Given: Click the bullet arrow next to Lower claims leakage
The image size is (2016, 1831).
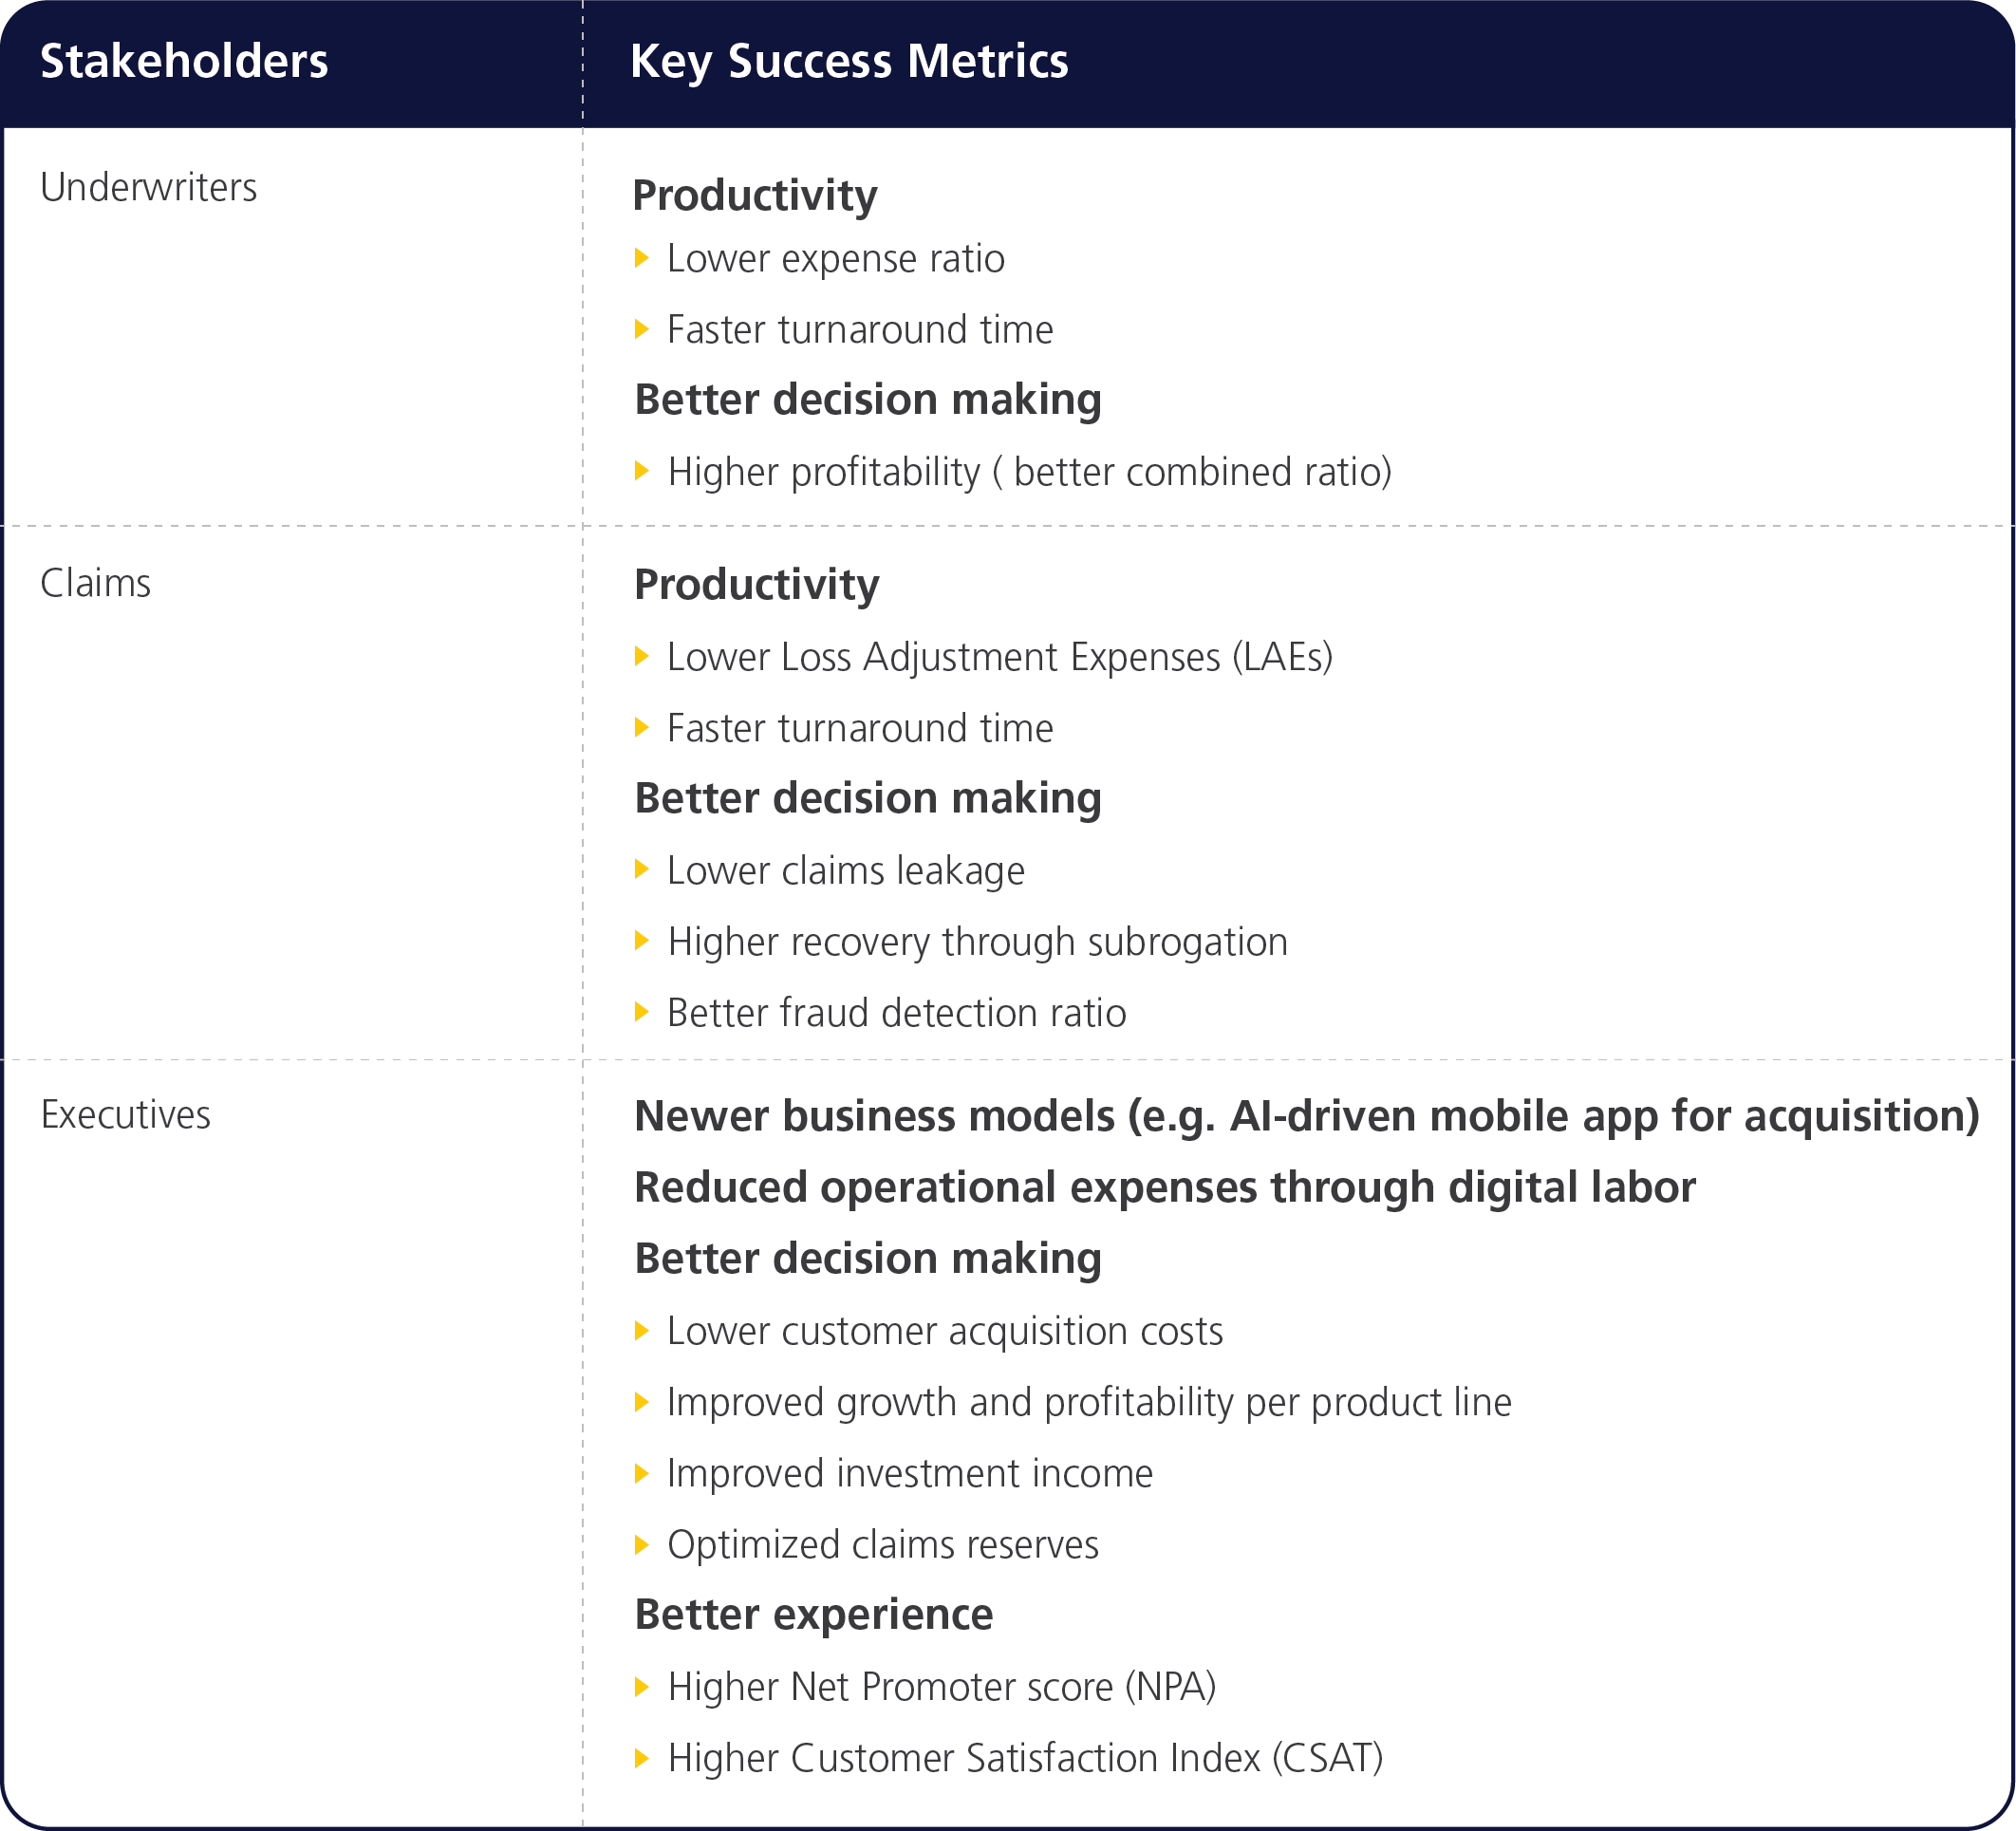Looking at the screenshot, I should pyautogui.click(x=642, y=870).
